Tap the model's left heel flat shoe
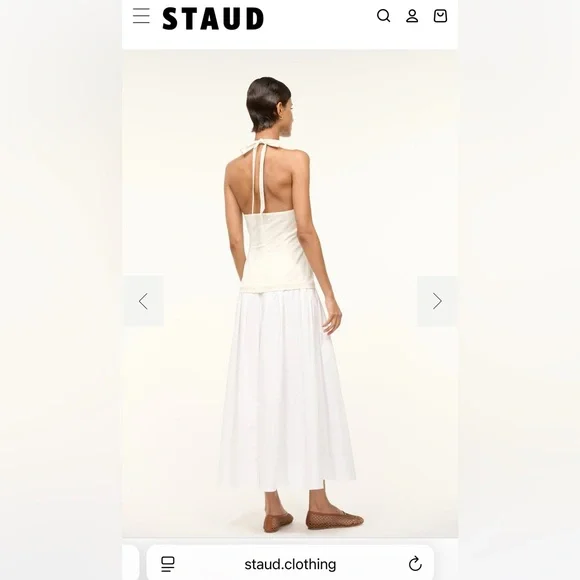This screenshot has width=580, height=580. point(278,522)
